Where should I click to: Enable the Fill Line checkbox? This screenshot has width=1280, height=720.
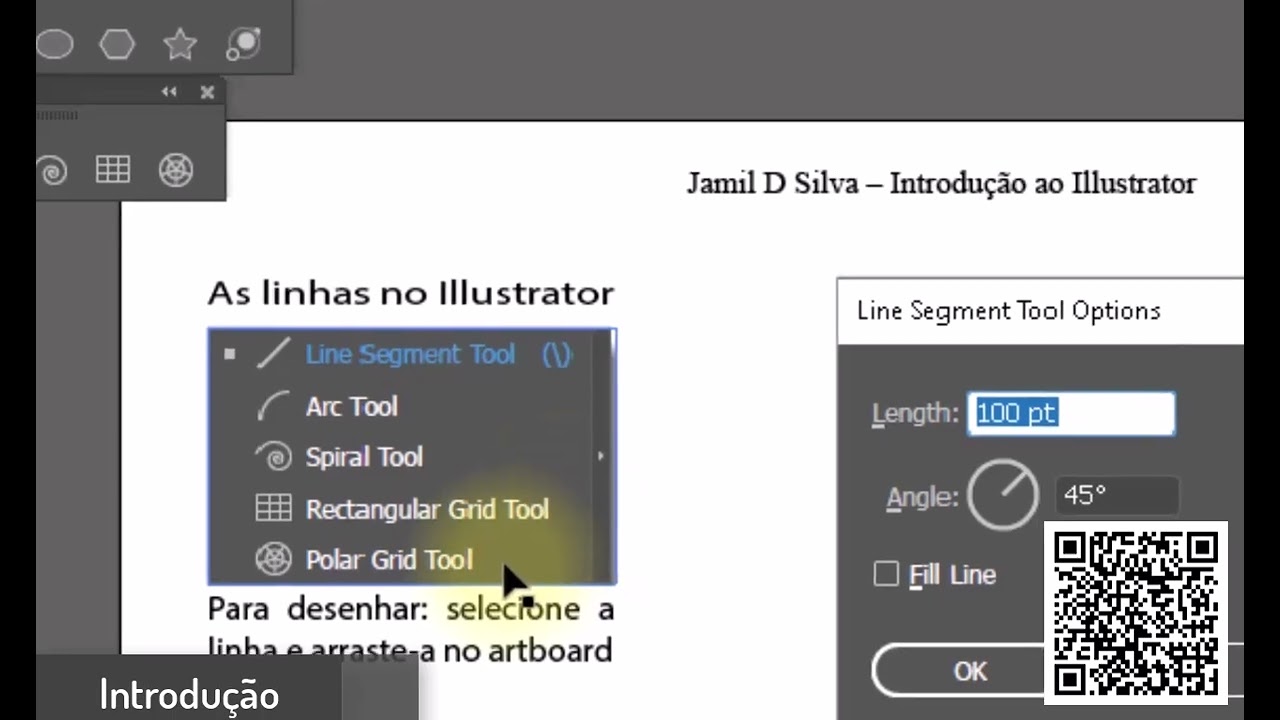point(886,574)
